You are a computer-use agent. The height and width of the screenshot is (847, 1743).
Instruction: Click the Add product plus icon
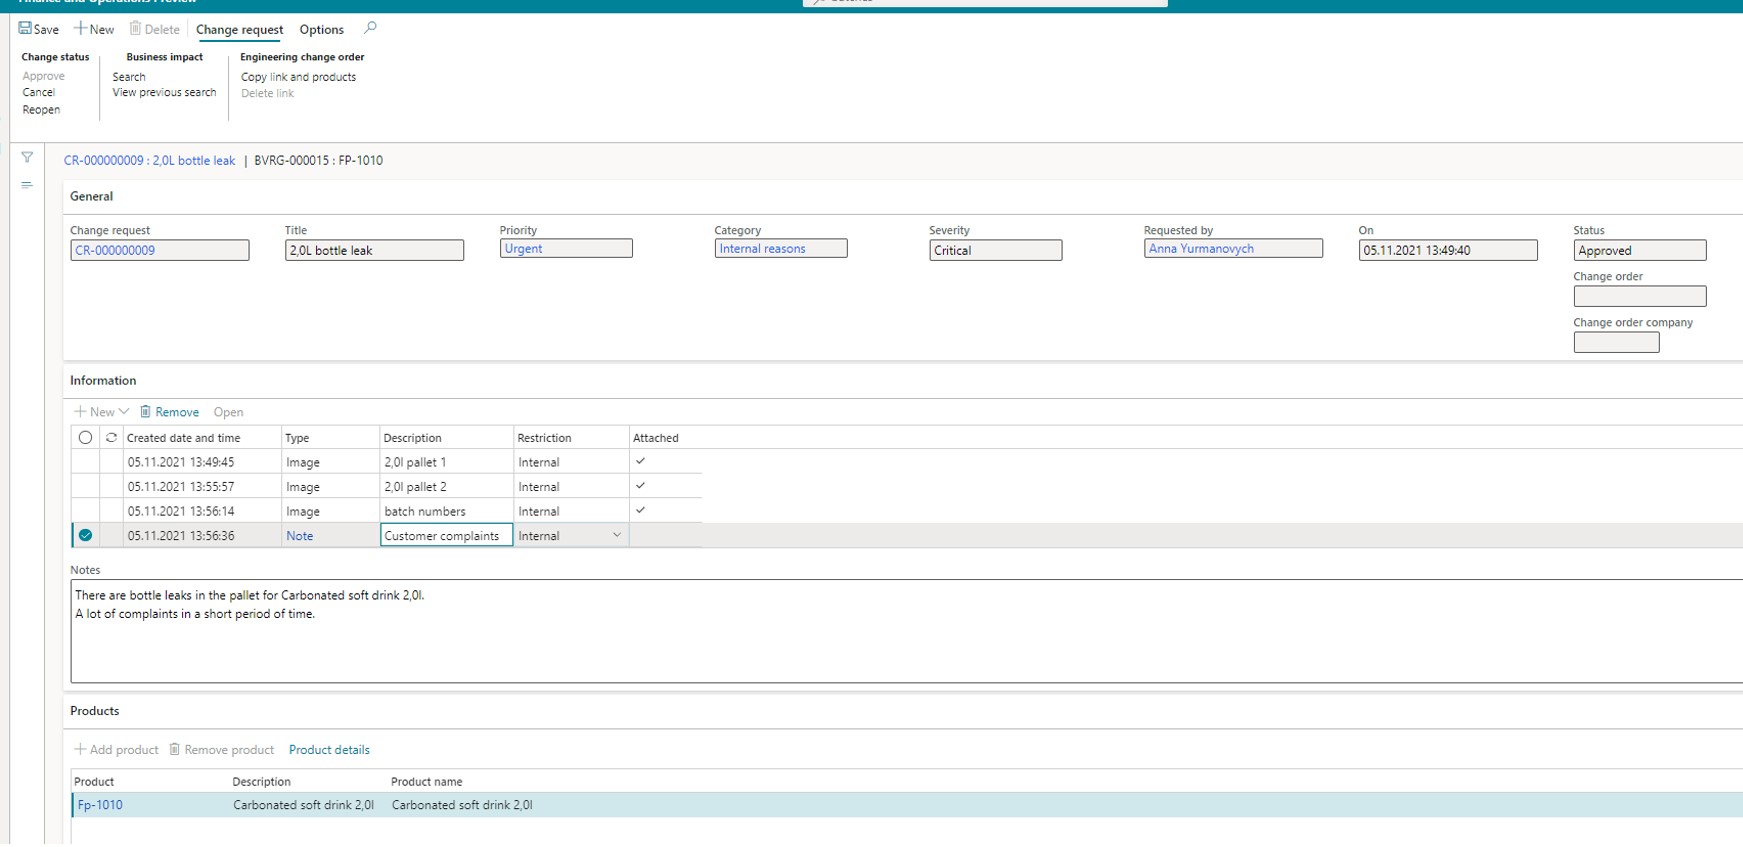(x=80, y=749)
